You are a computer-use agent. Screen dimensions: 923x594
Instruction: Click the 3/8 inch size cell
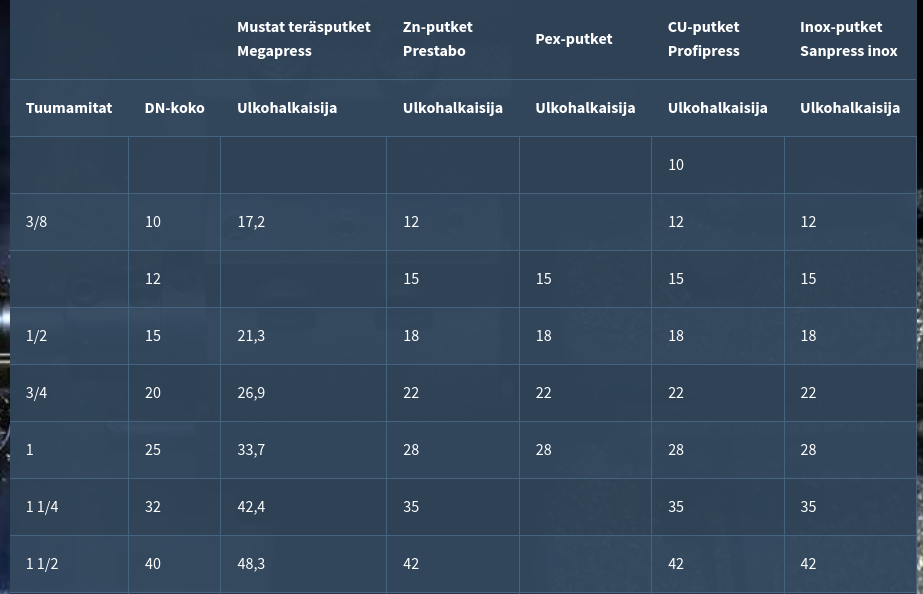pos(37,222)
